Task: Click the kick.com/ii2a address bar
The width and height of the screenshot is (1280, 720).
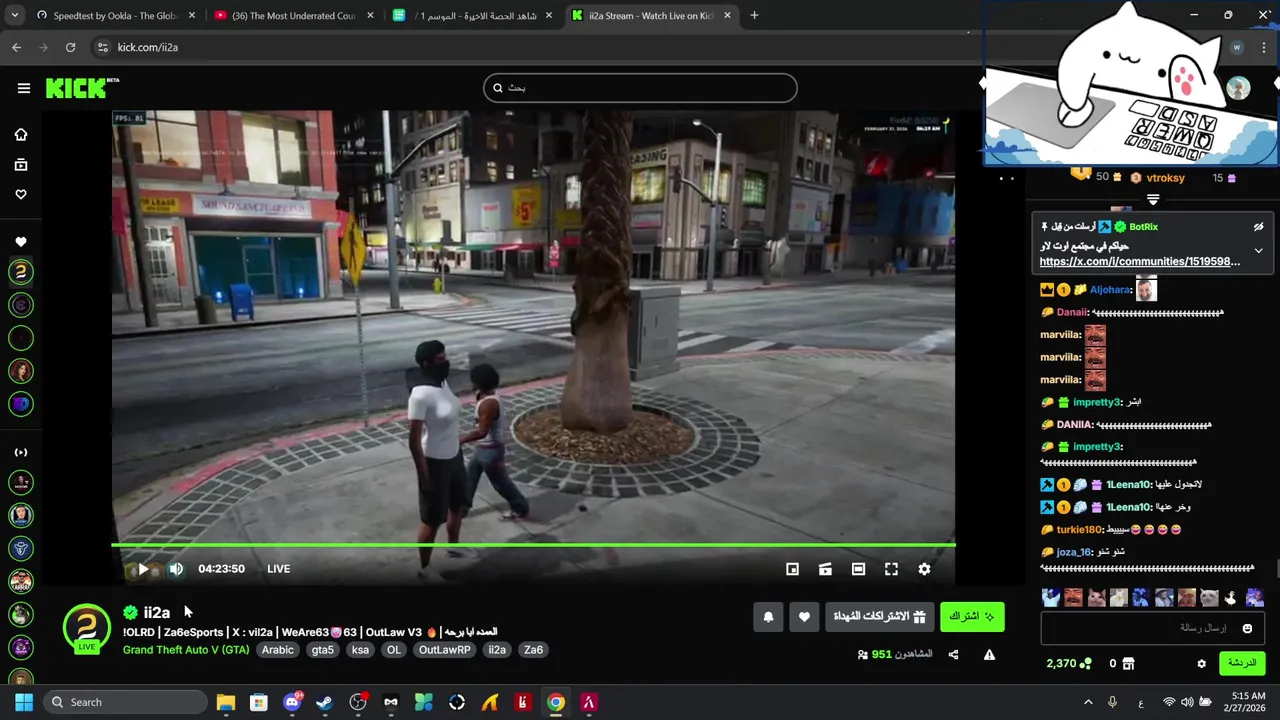Action: 148,47
